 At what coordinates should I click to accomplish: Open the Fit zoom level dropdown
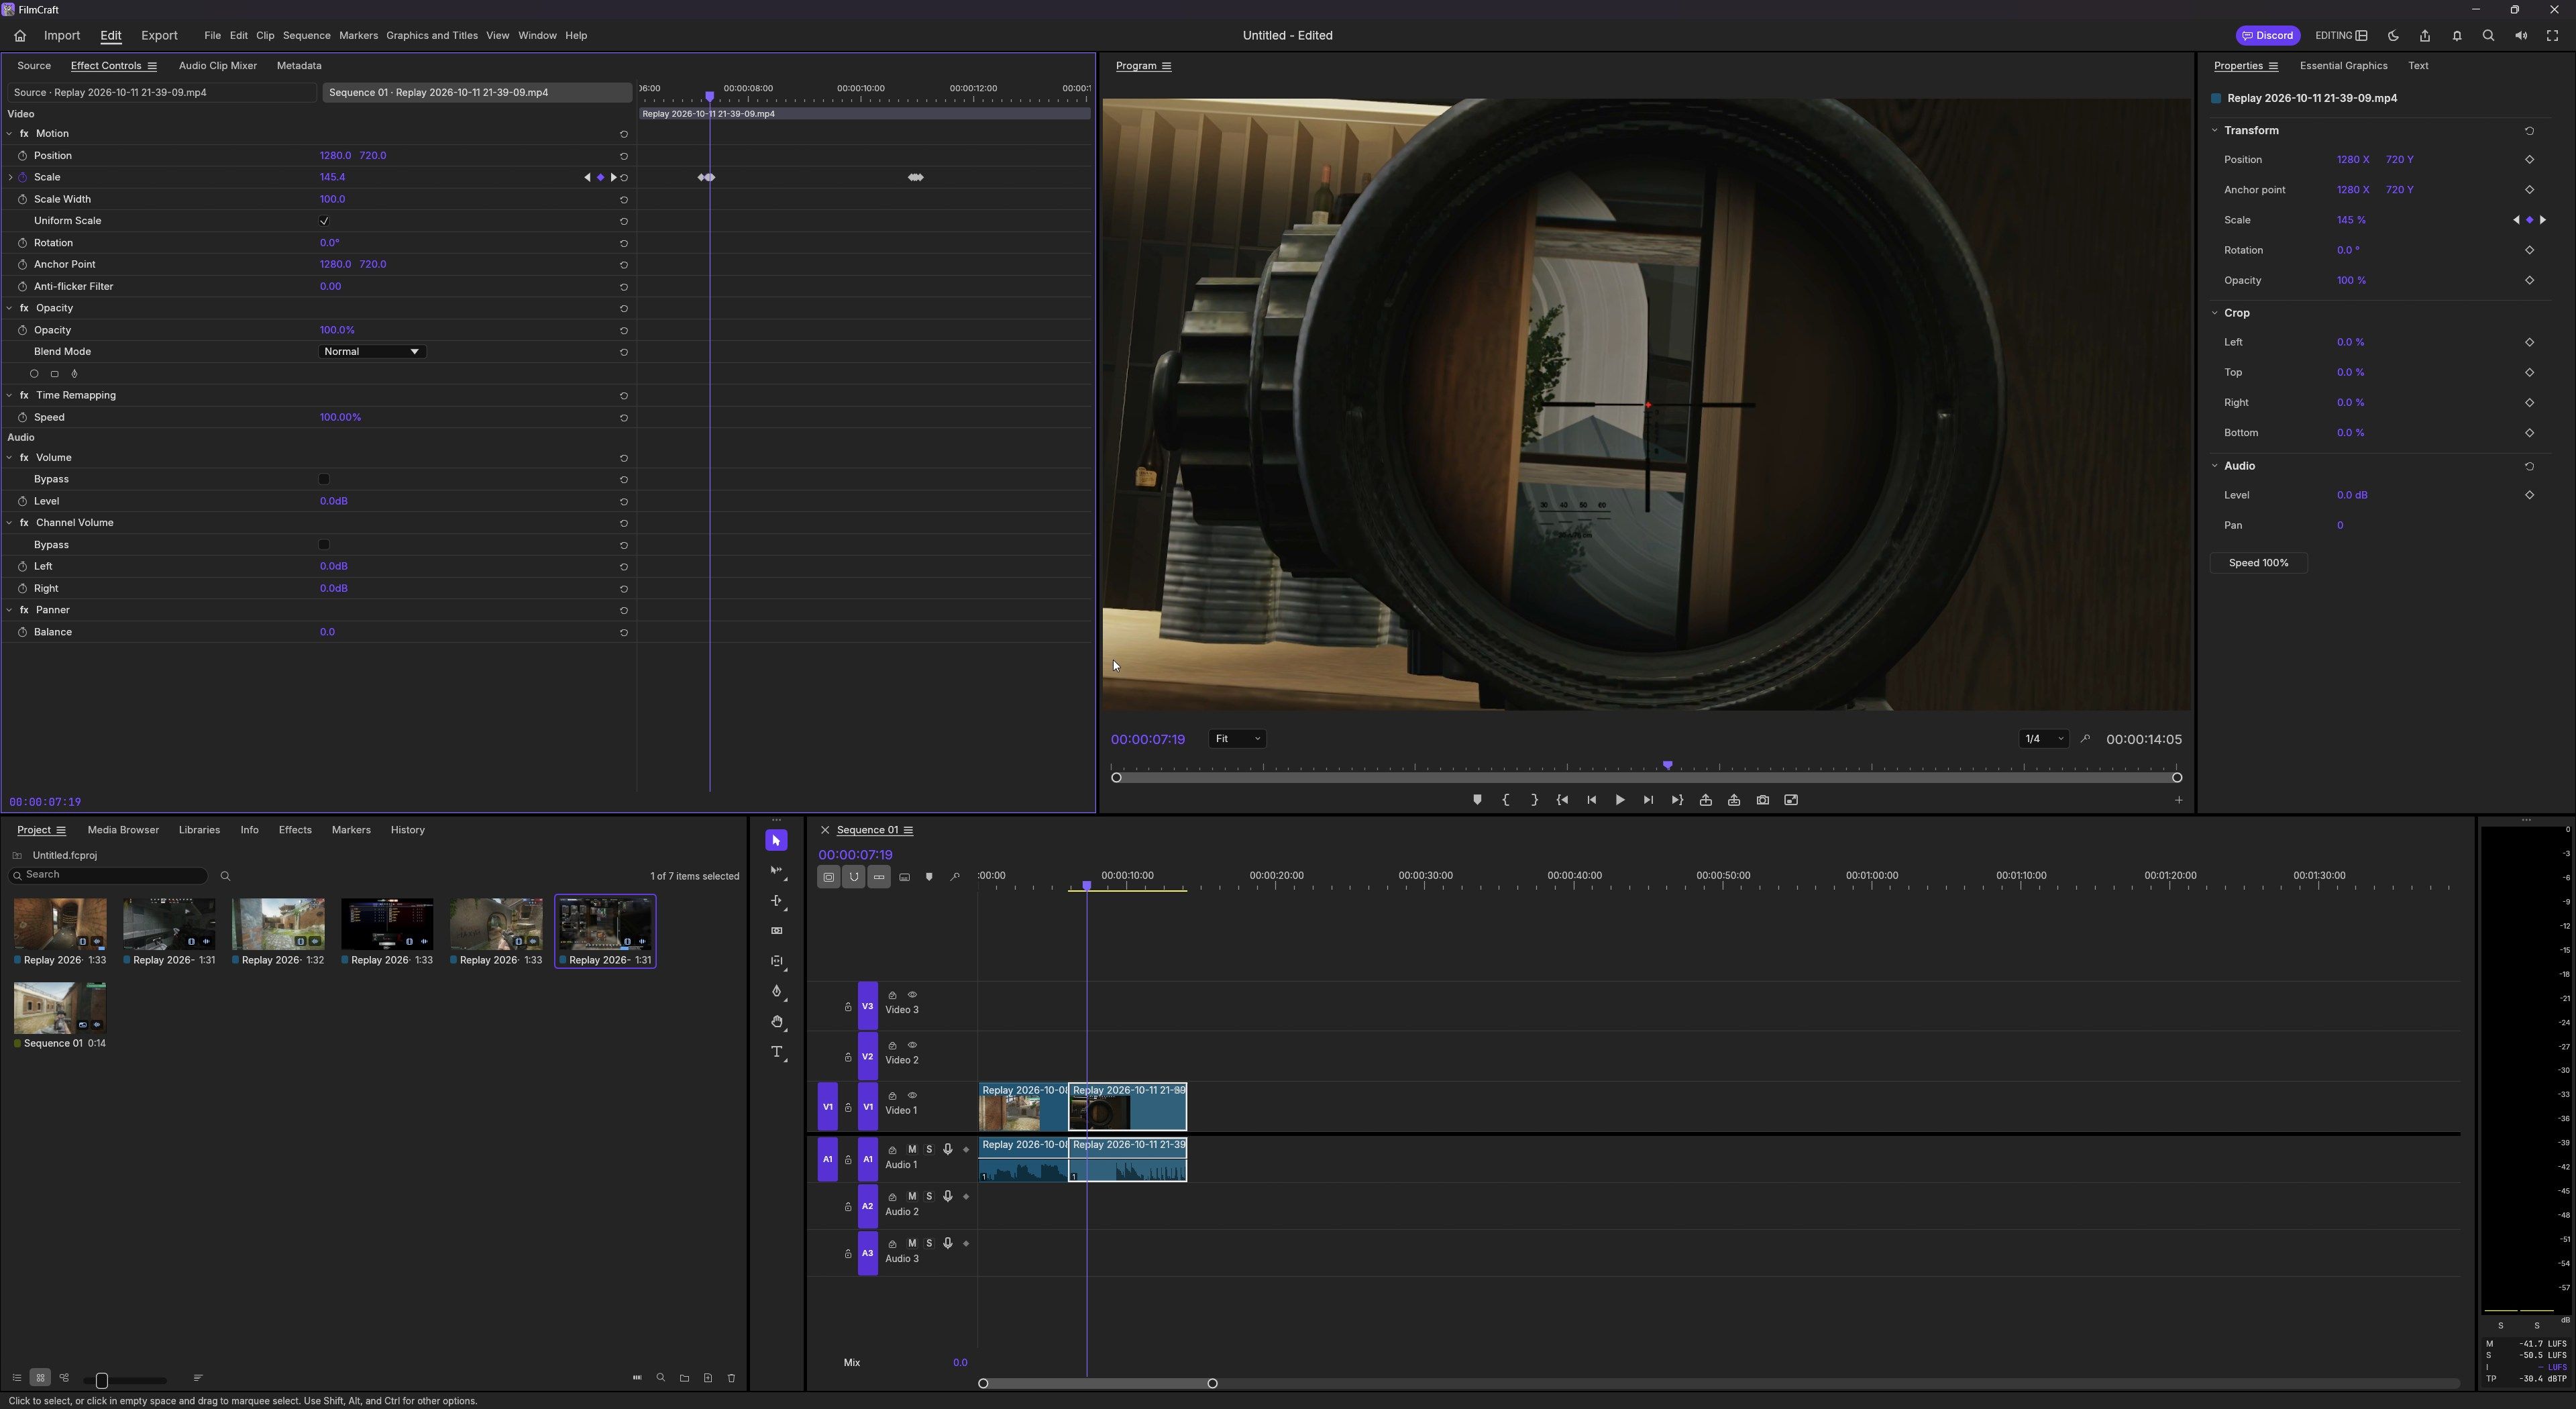1237,739
